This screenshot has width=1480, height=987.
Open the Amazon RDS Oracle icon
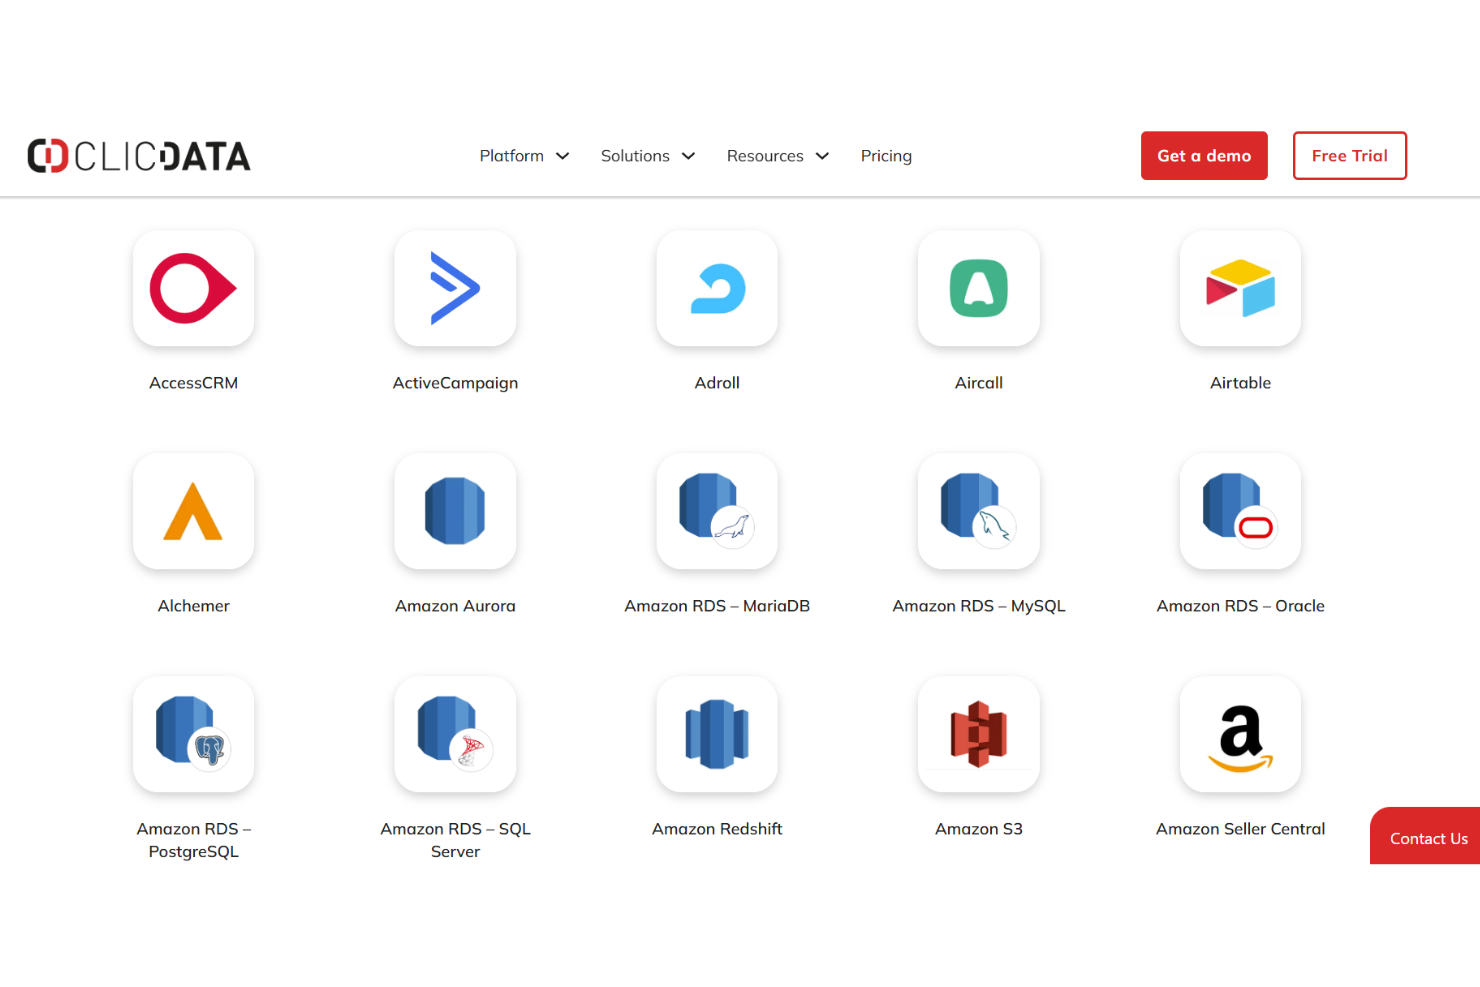click(x=1240, y=511)
